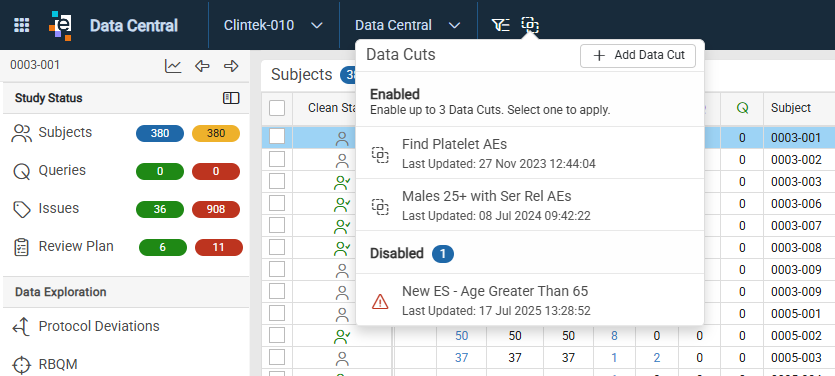Click the green clean status icon for 0005-002
835x376 pixels.
(341, 336)
